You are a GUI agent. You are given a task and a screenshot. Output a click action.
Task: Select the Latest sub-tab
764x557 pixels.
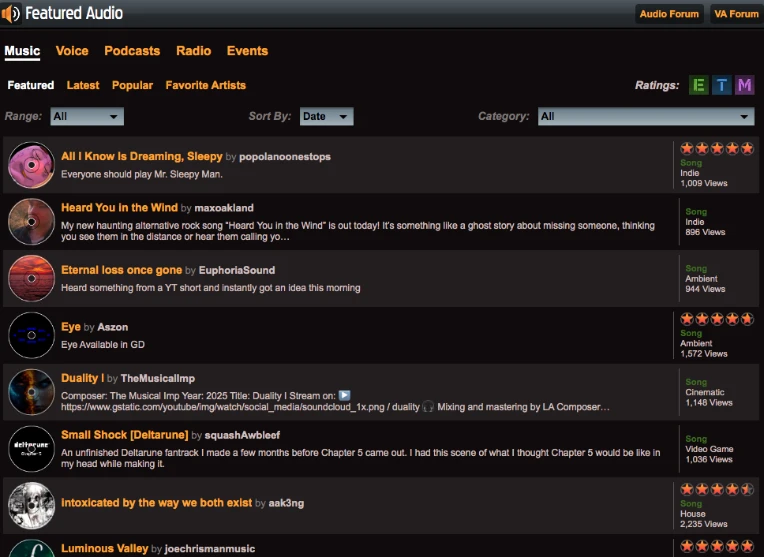83,85
